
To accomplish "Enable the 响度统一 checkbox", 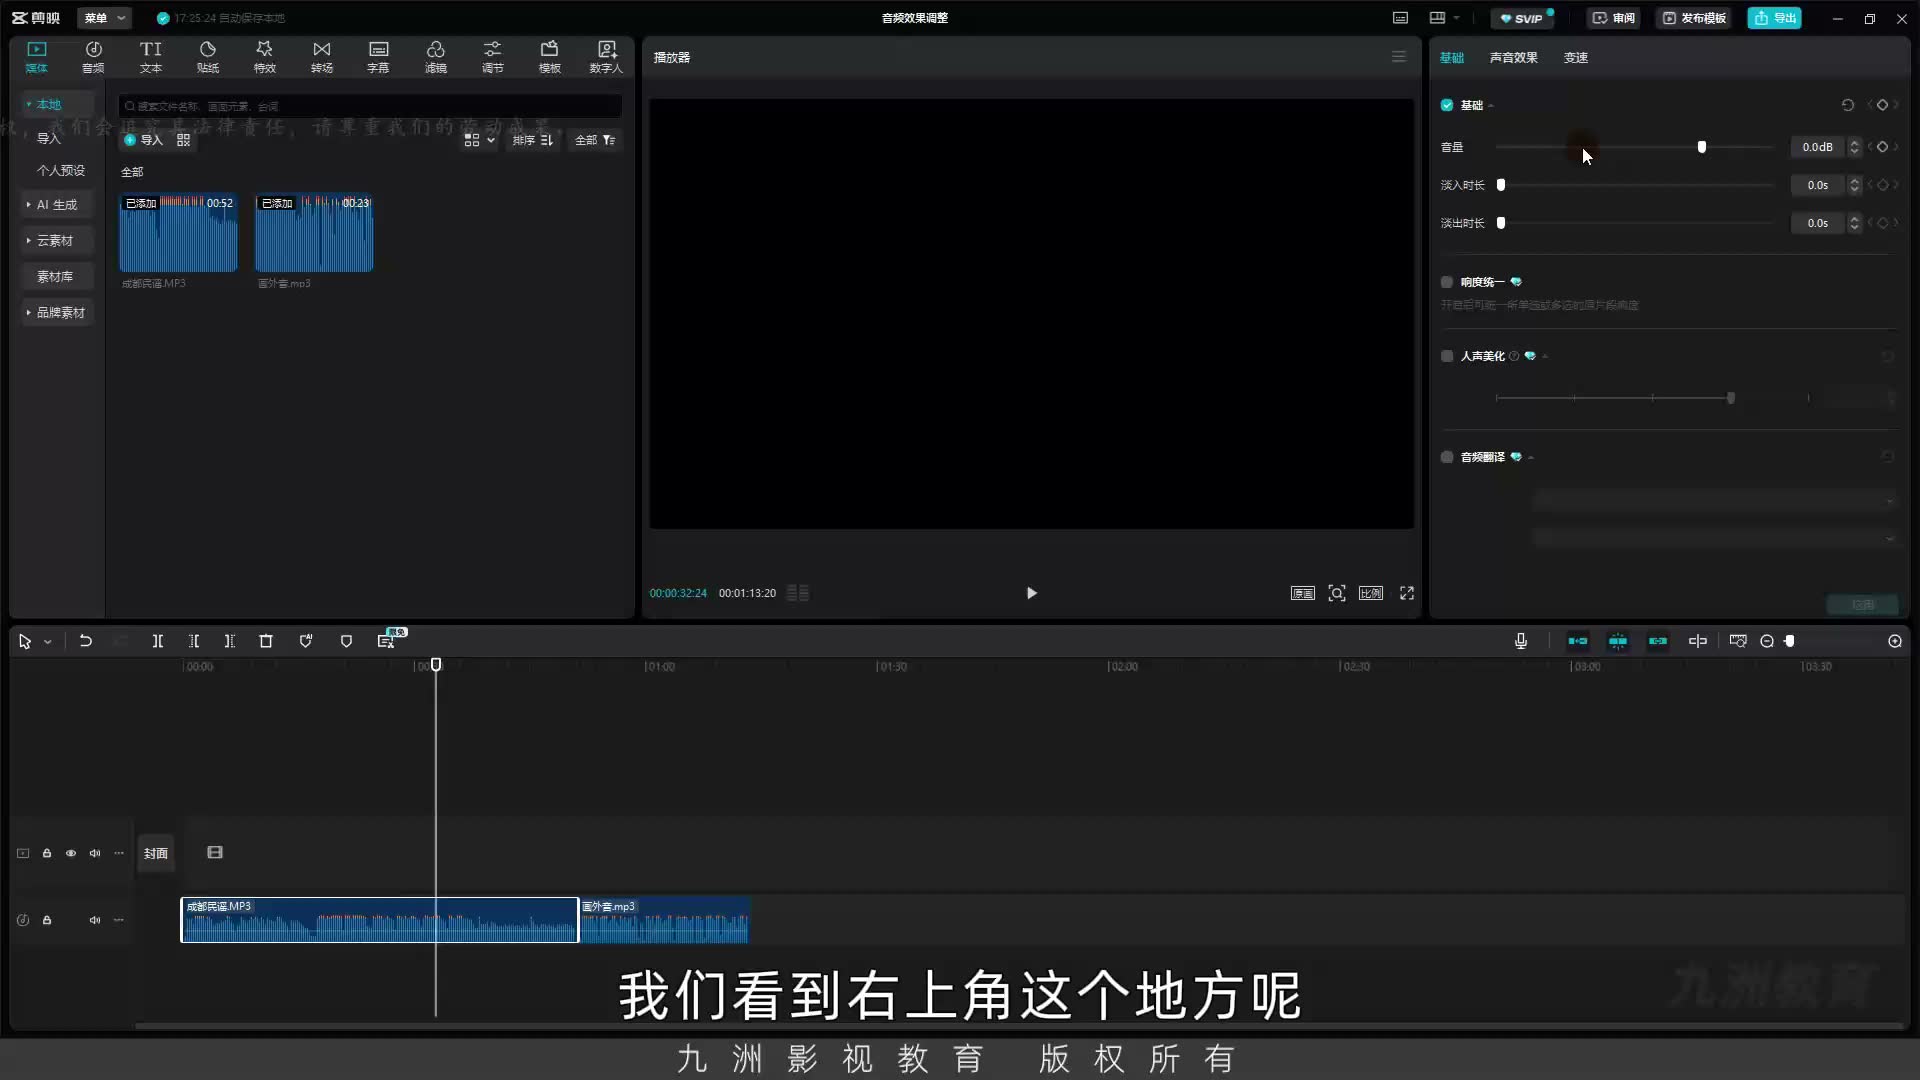I will click(x=1447, y=282).
